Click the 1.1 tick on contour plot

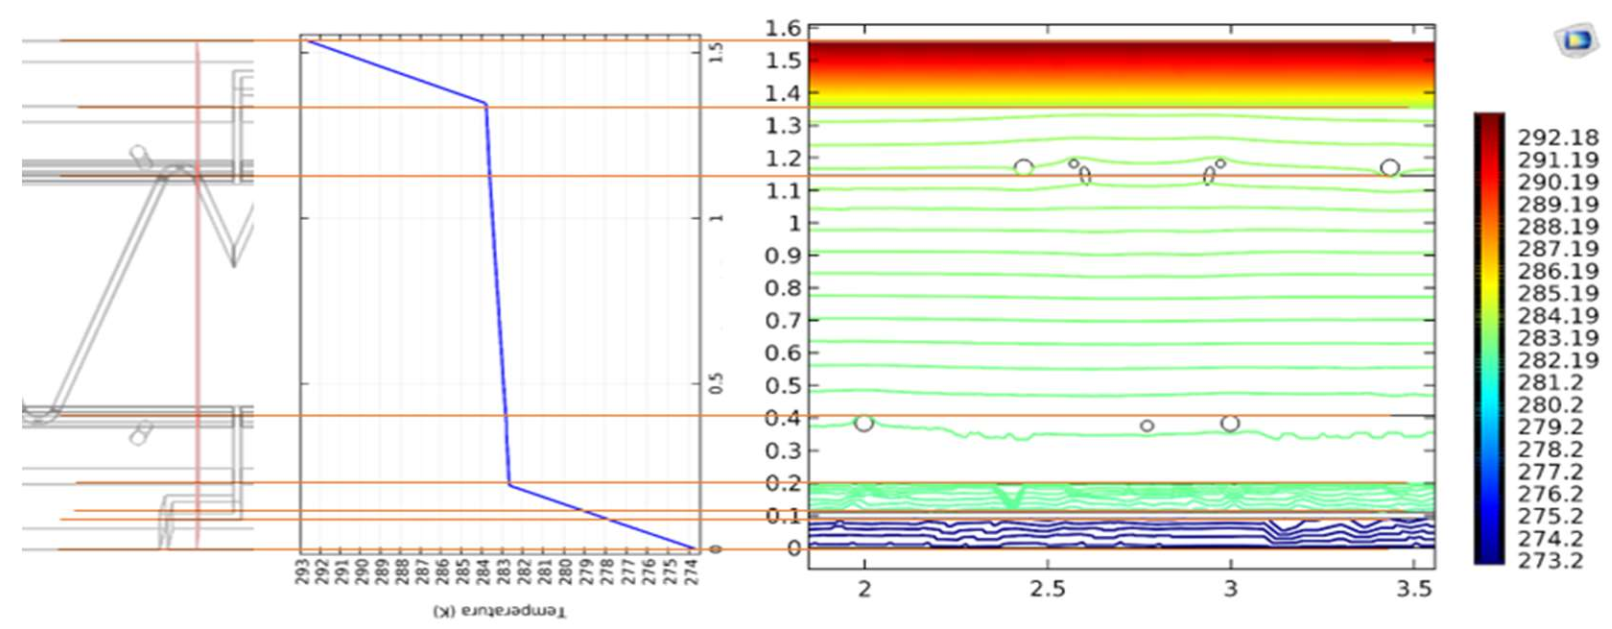point(783,190)
